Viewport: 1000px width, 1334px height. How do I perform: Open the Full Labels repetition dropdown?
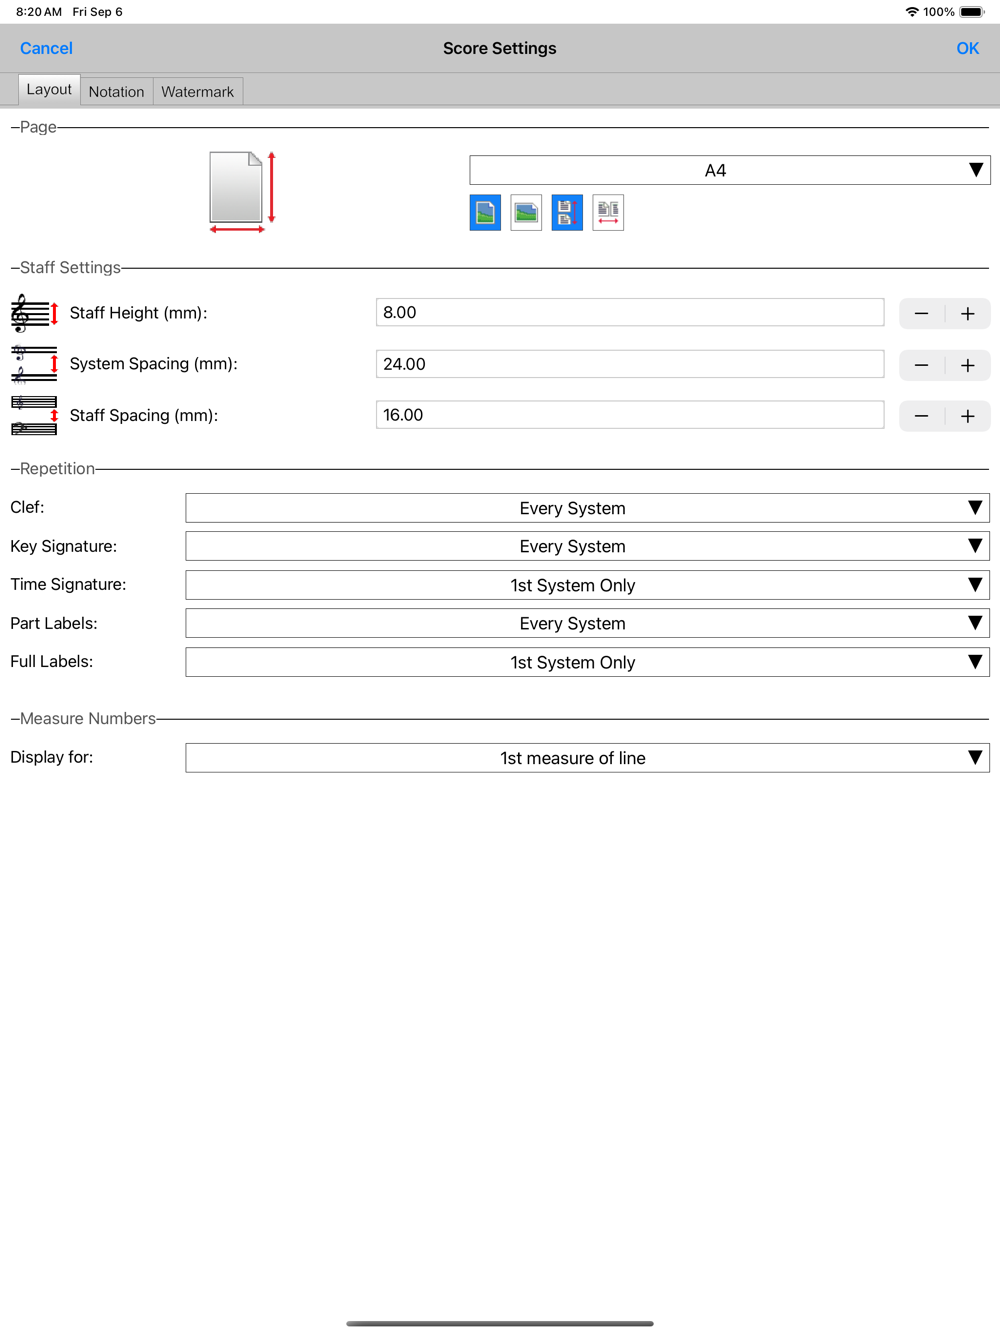tap(588, 662)
